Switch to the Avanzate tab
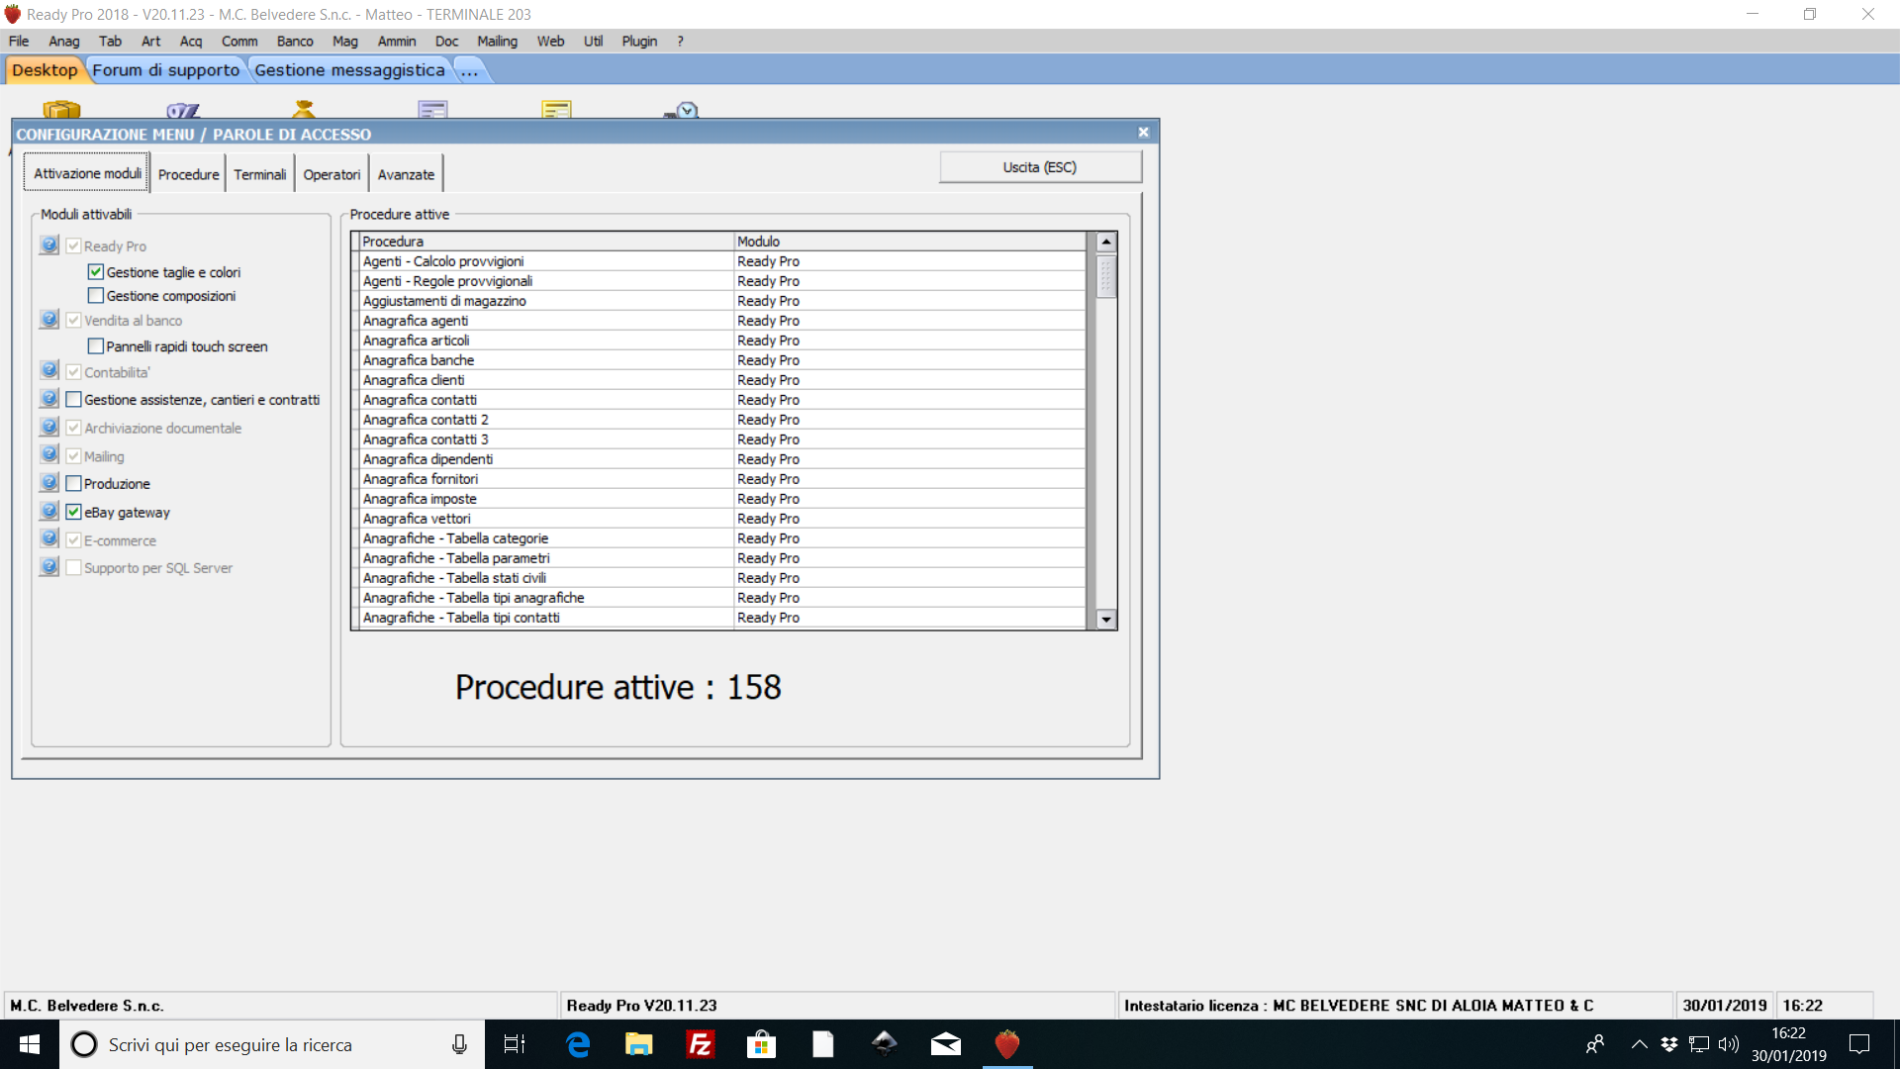The height and width of the screenshot is (1069, 1900). (x=406, y=174)
